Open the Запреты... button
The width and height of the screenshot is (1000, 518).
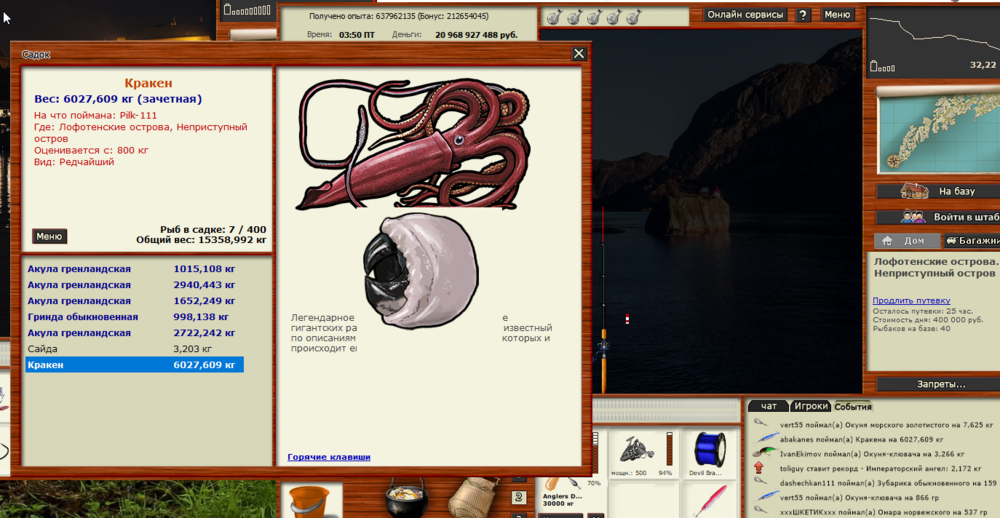(938, 384)
